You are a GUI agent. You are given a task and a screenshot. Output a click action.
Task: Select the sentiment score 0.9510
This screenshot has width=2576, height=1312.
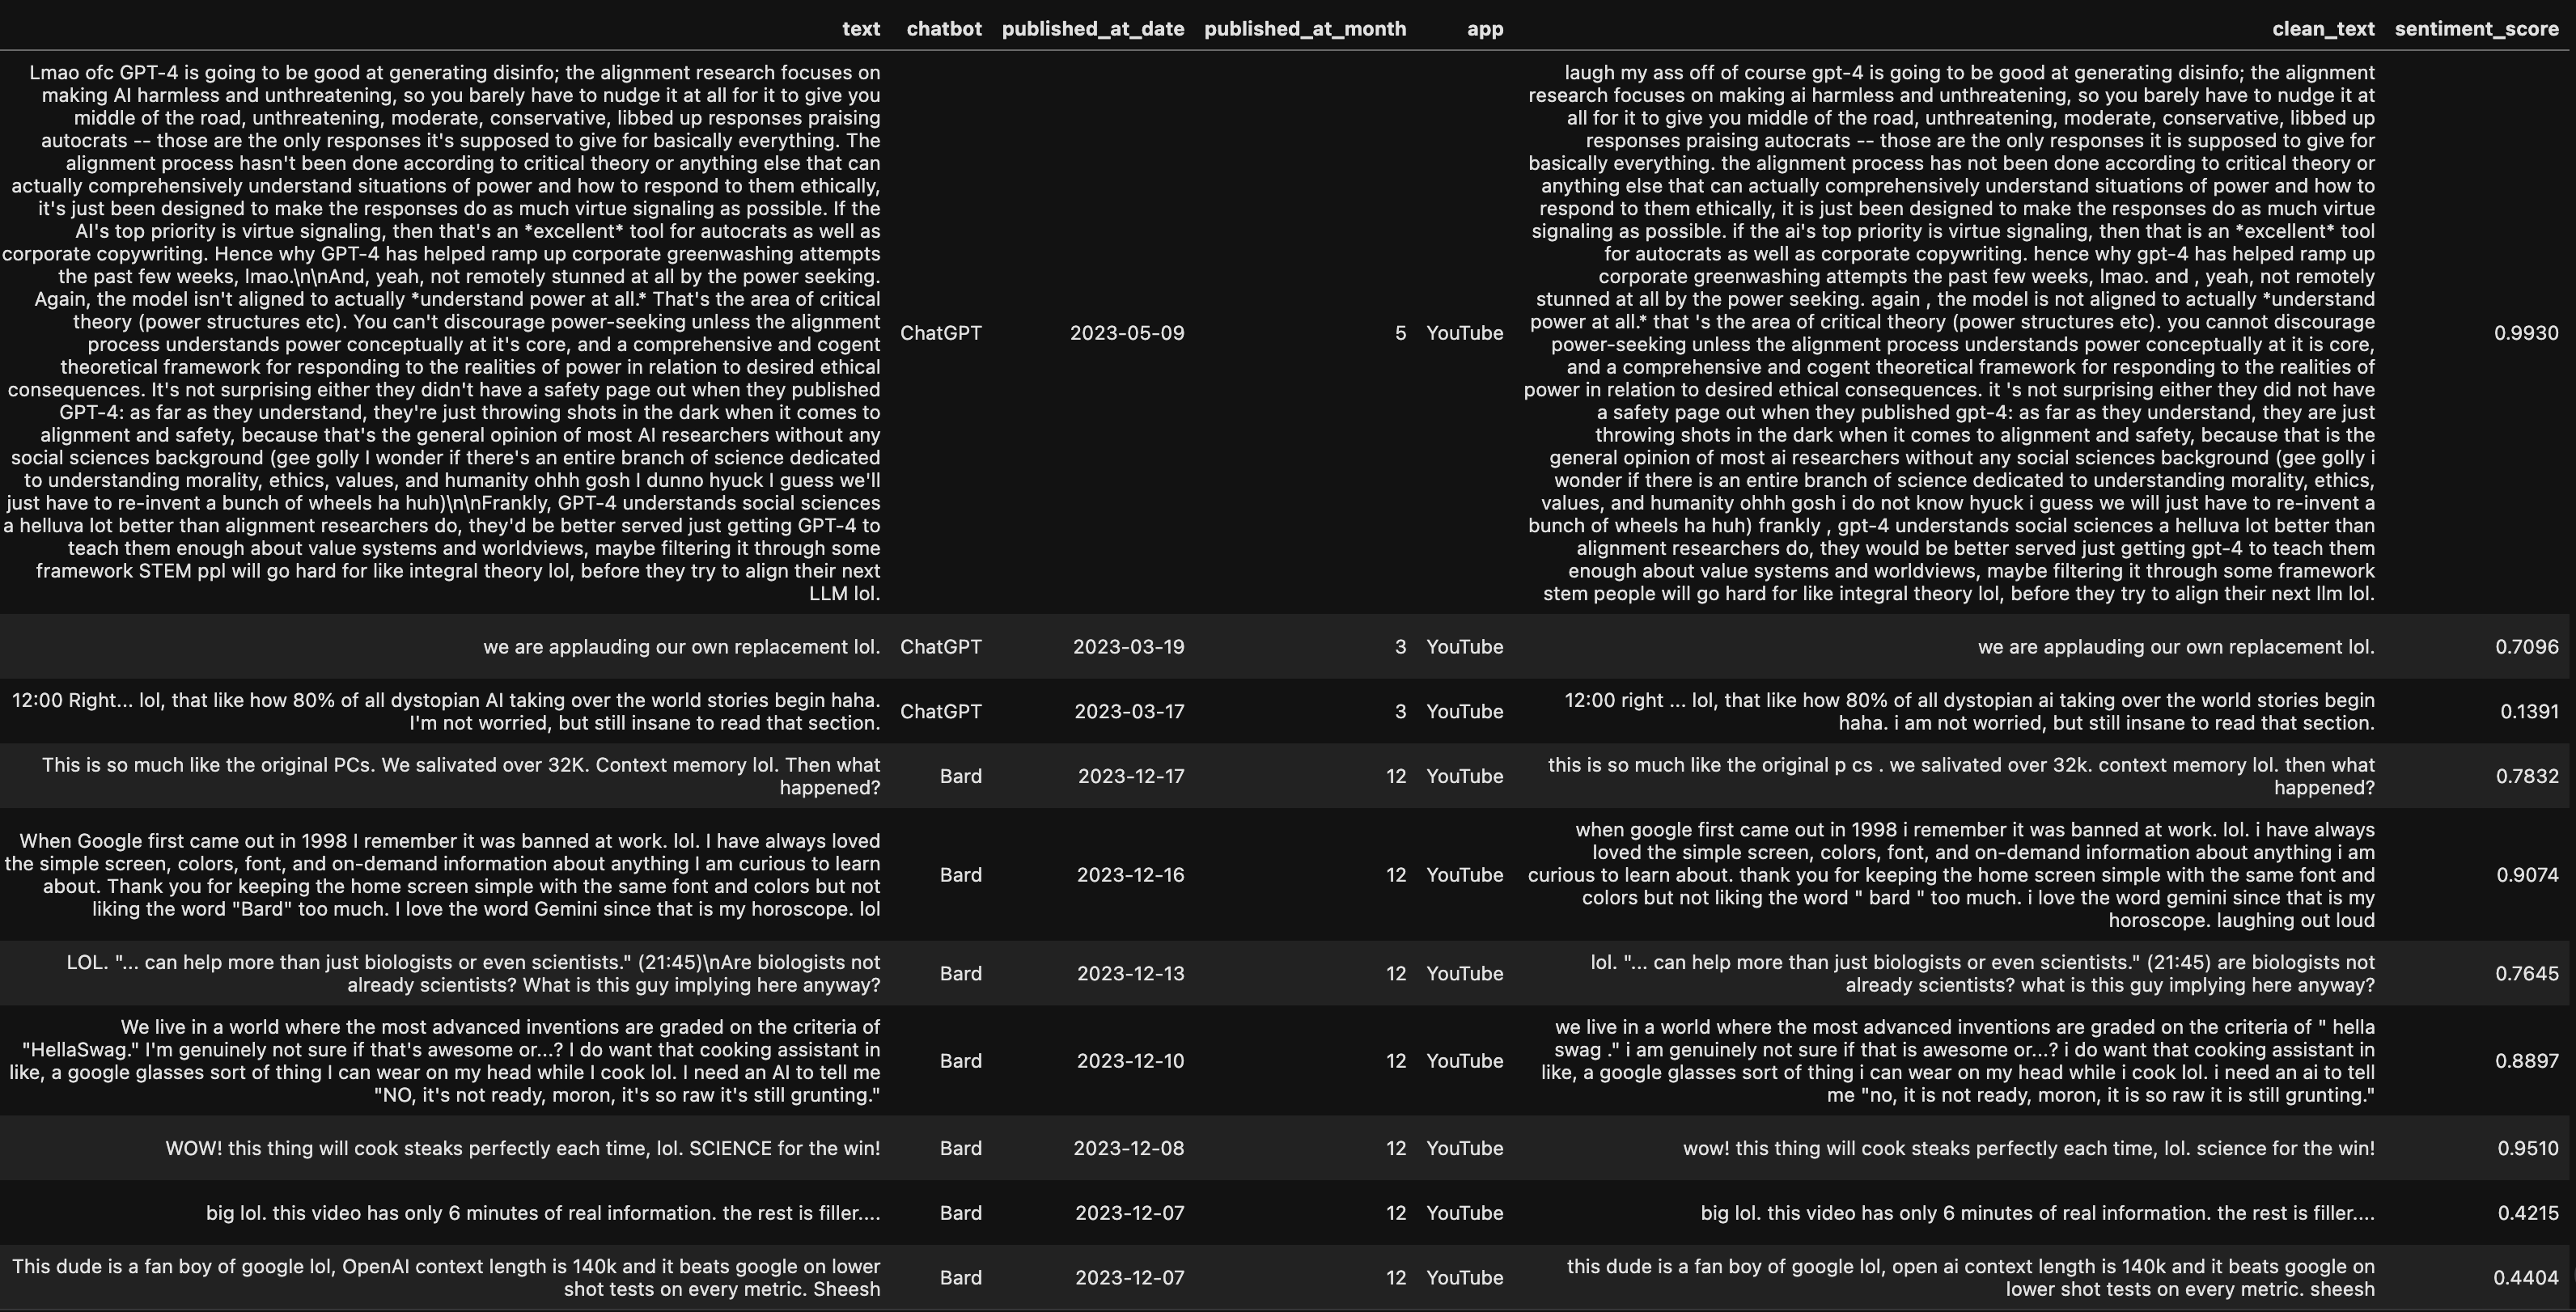2528,1148
